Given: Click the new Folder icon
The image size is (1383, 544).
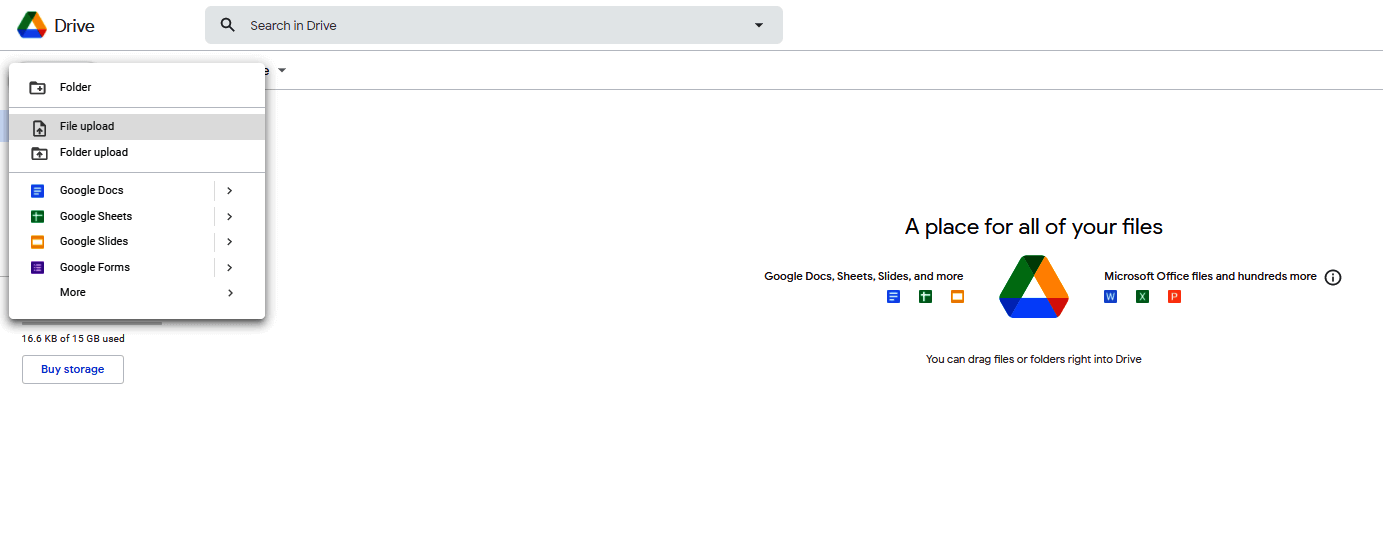Looking at the screenshot, I should coord(38,88).
